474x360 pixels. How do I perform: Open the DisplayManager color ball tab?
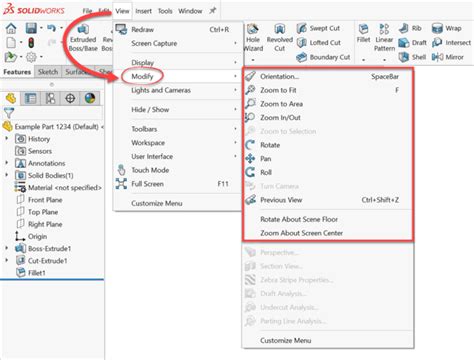coord(90,98)
